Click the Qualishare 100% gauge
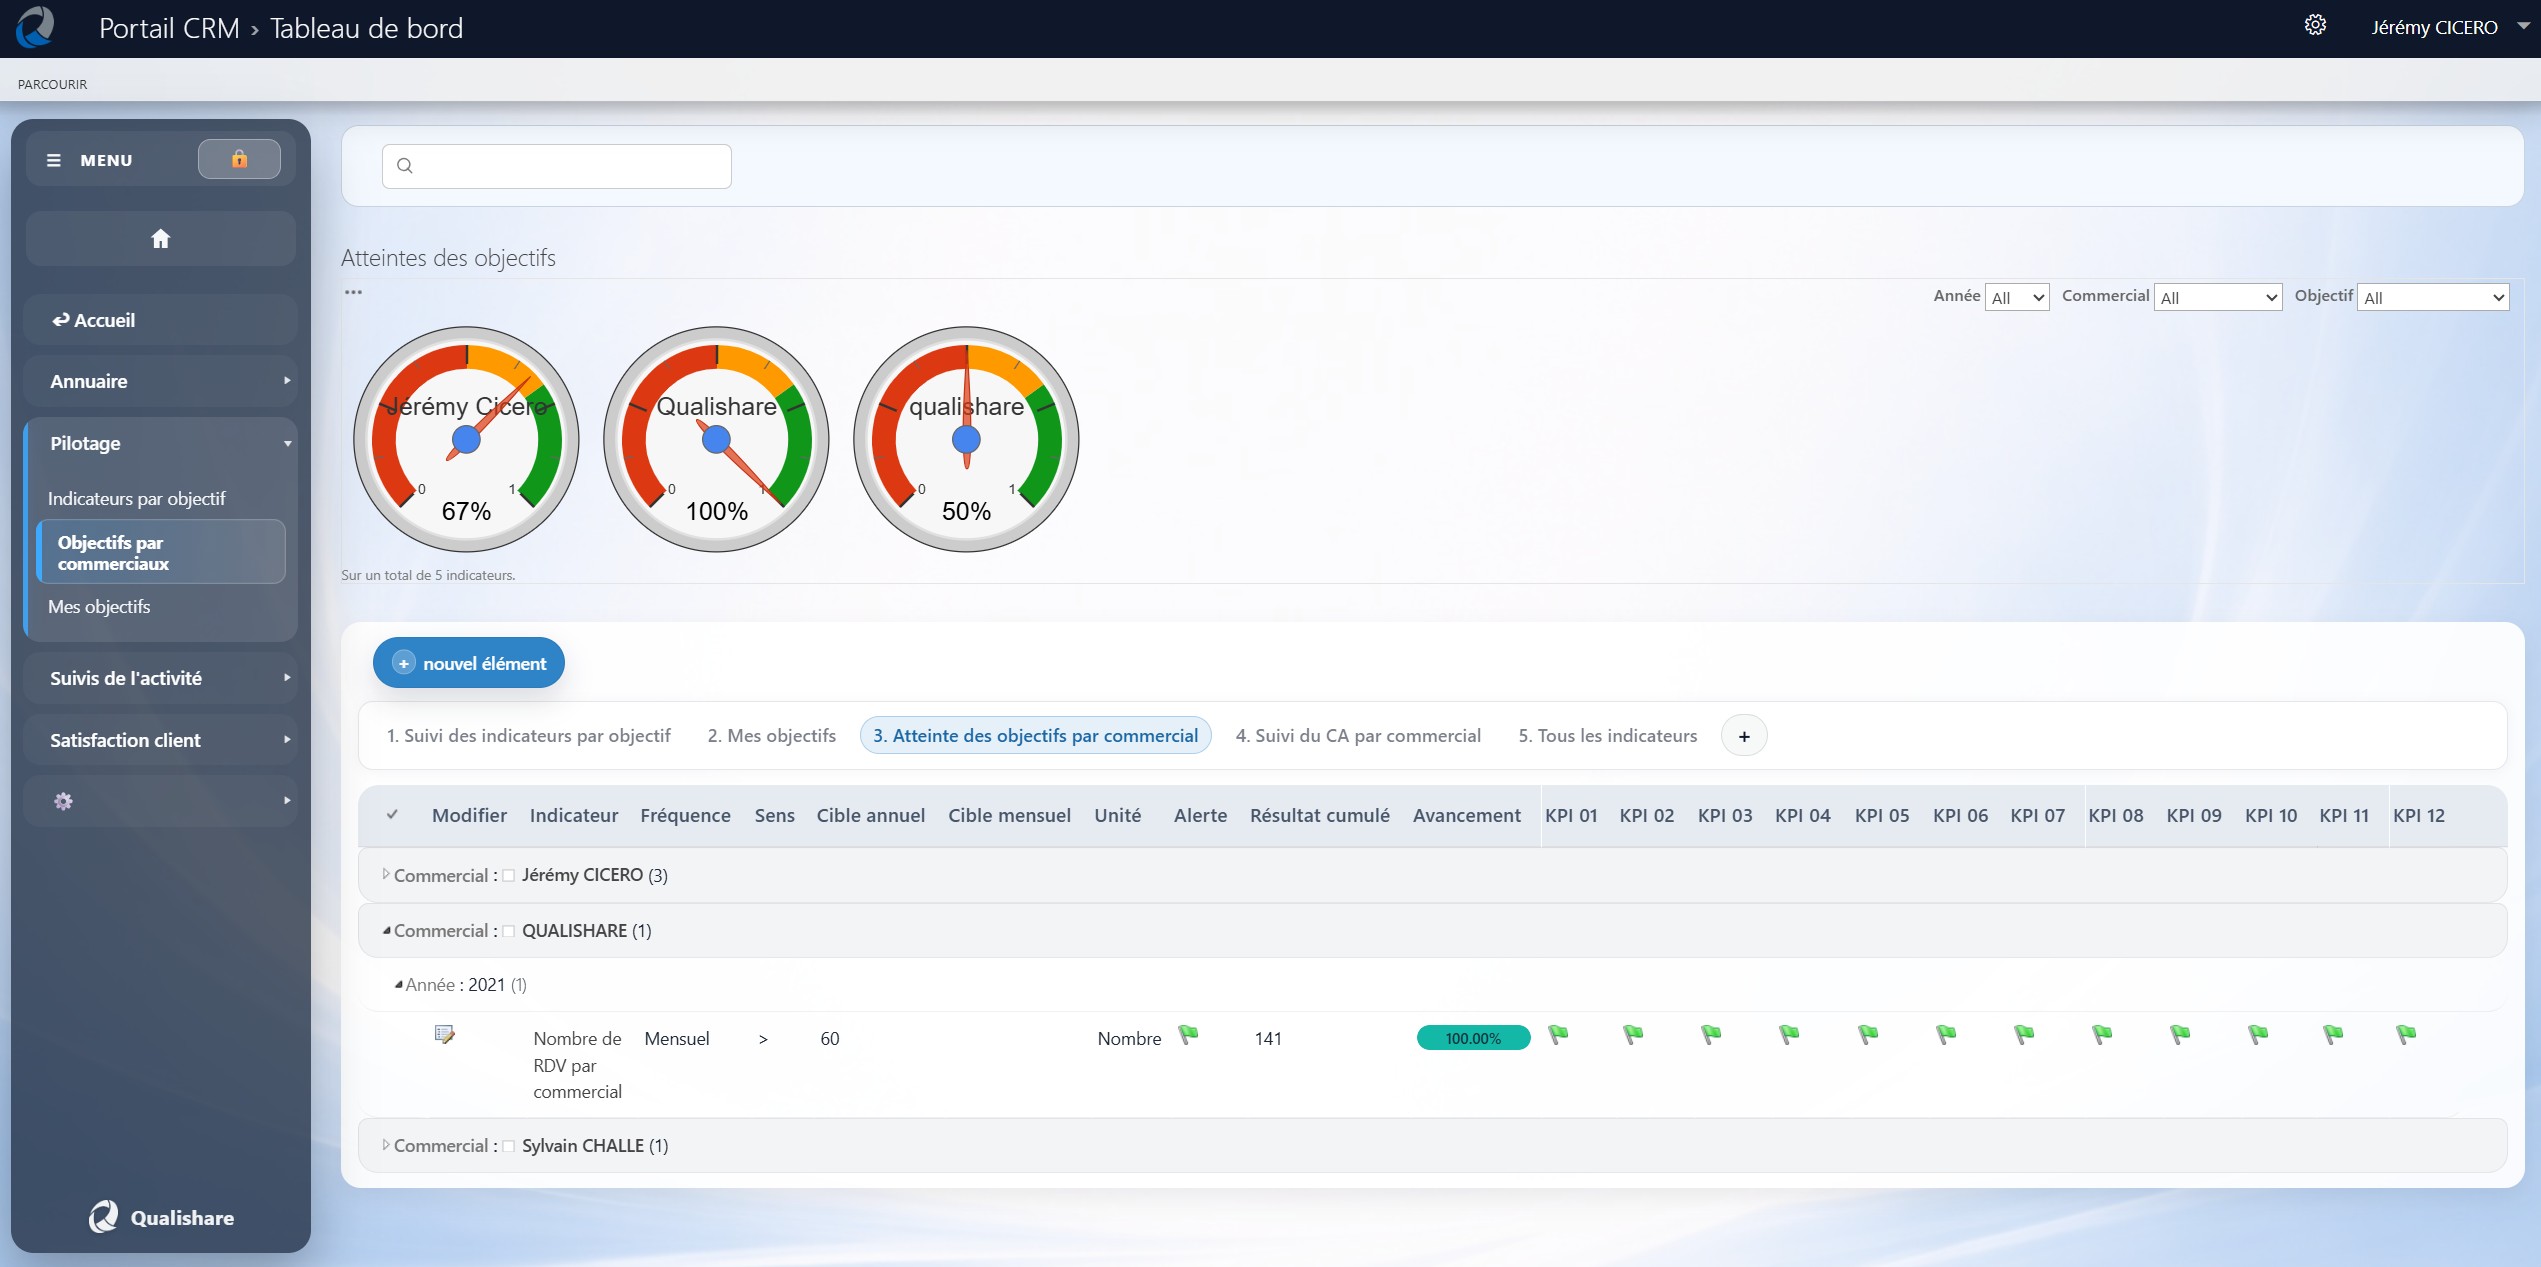The height and width of the screenshot is (1267, 2541). point(716,439)
